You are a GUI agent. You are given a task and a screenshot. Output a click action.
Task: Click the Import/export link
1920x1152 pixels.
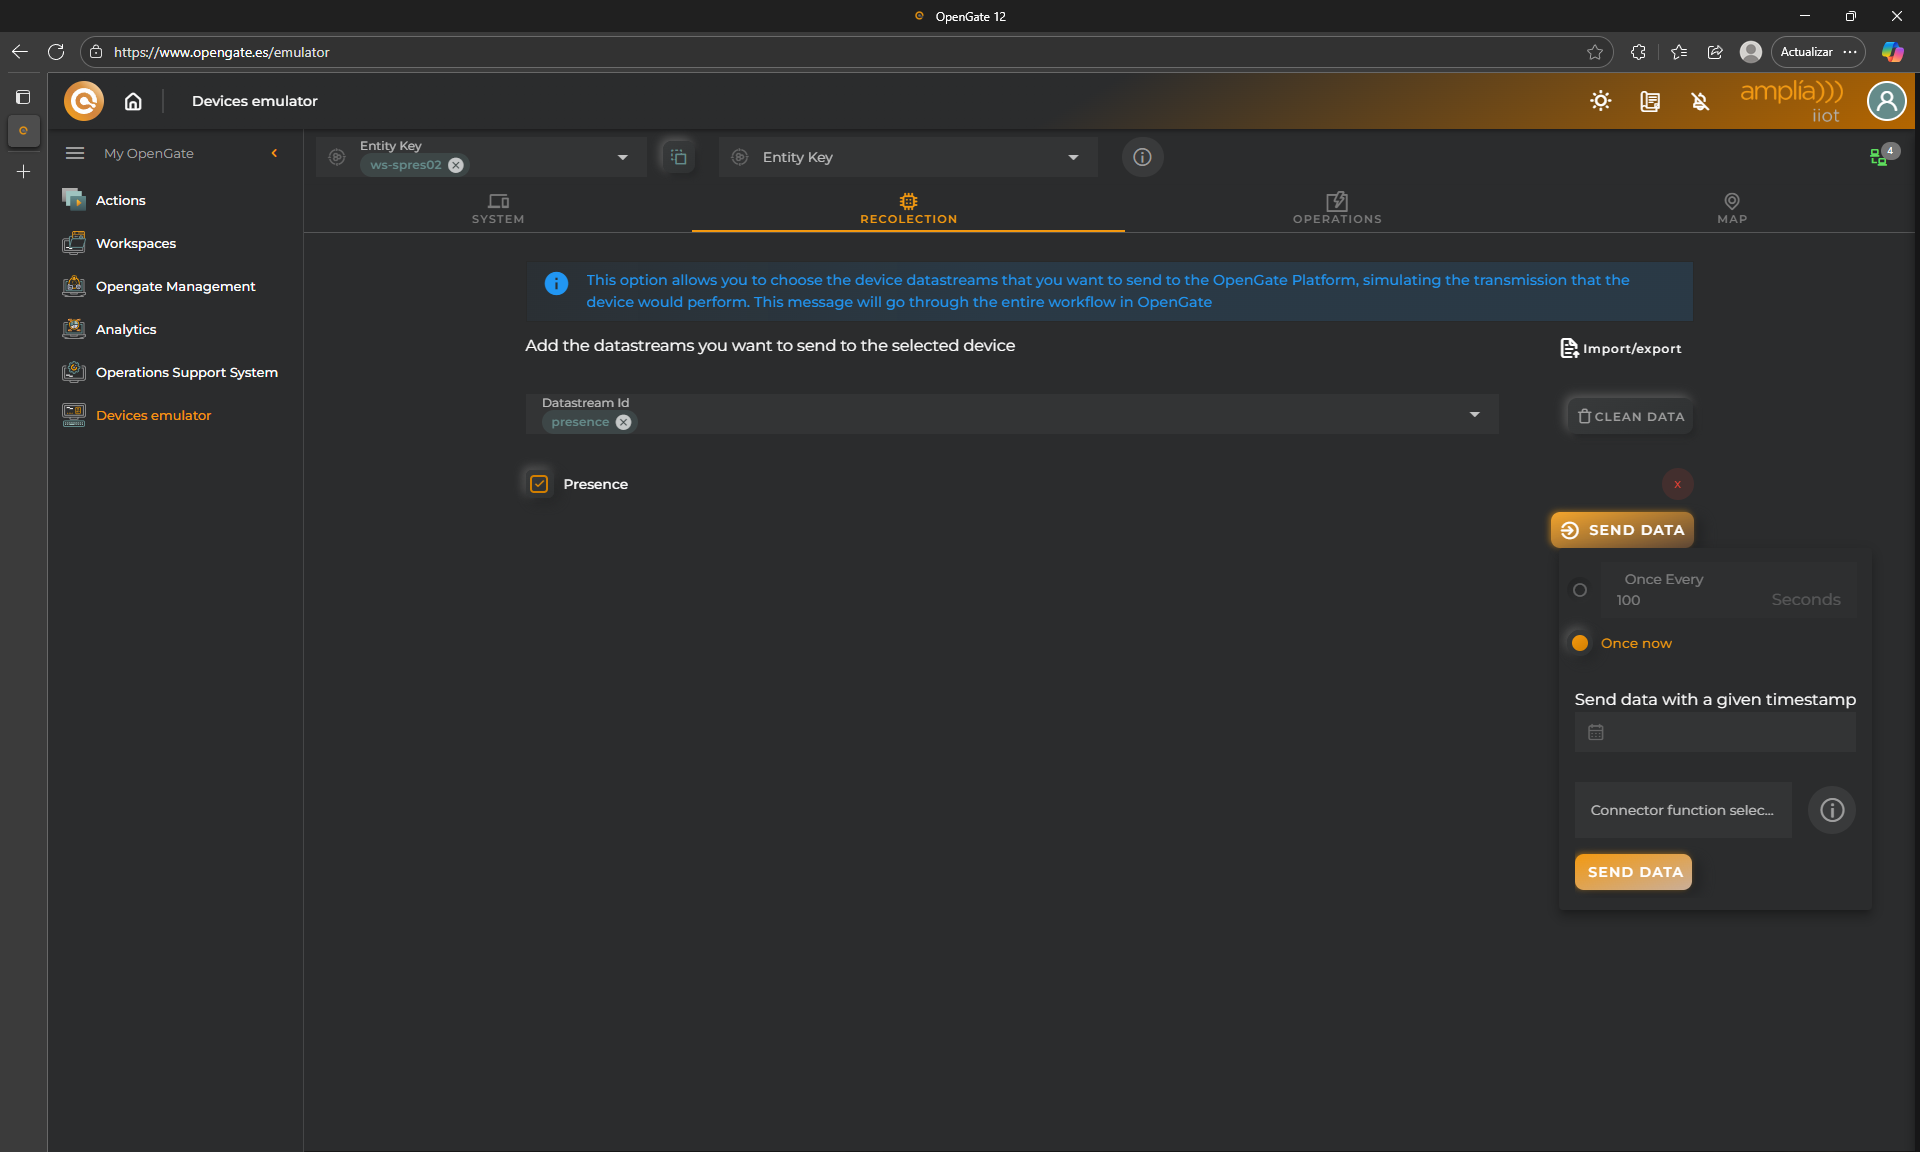pyautogui.click(x=1621, y=348)
